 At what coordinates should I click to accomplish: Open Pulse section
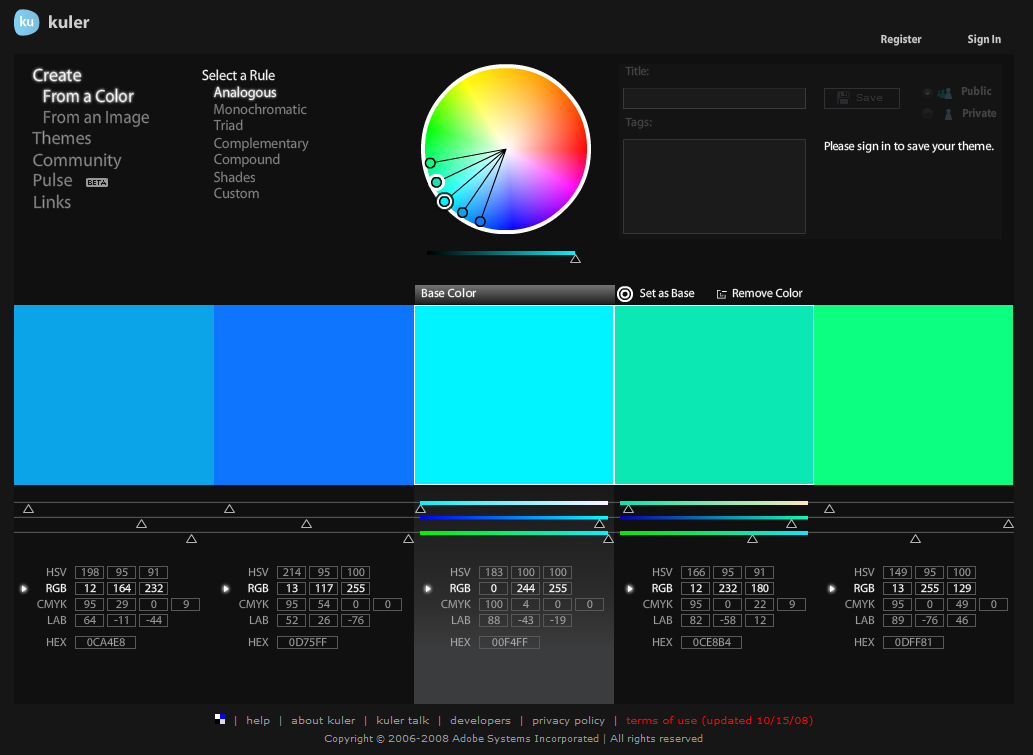click(53, 181)
